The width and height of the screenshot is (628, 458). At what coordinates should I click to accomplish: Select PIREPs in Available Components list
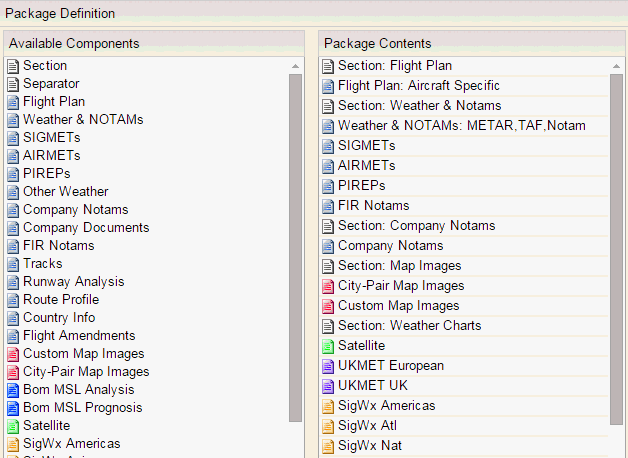(46, 173)
